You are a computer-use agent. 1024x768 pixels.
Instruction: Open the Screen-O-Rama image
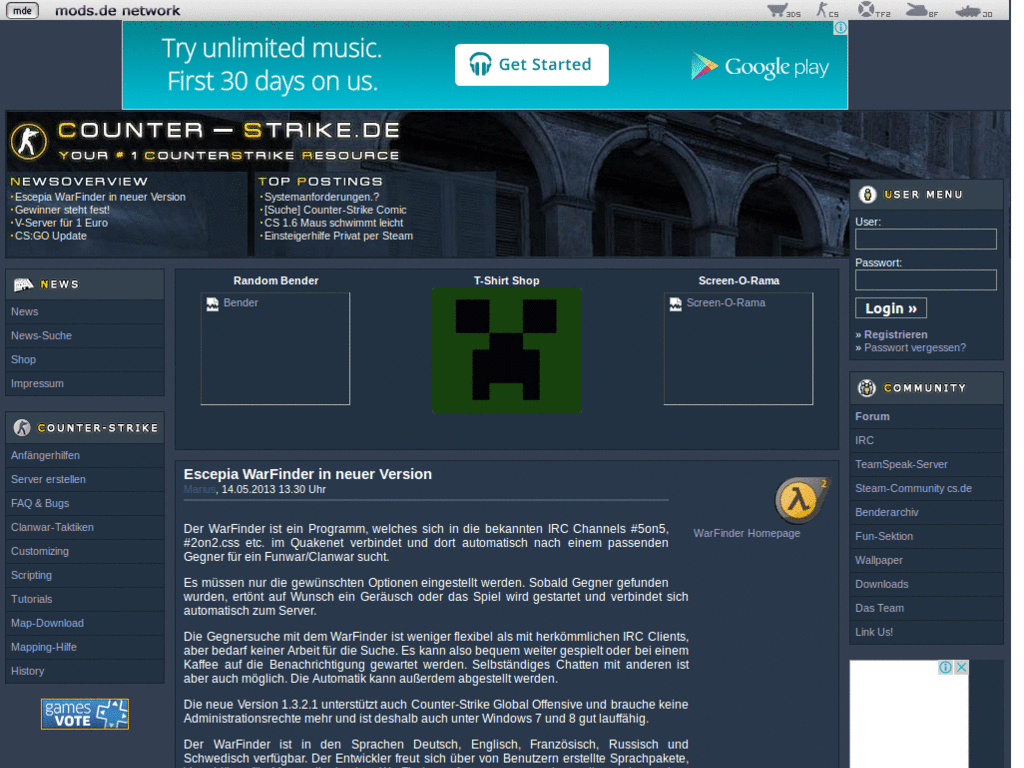tap(738, 349)
